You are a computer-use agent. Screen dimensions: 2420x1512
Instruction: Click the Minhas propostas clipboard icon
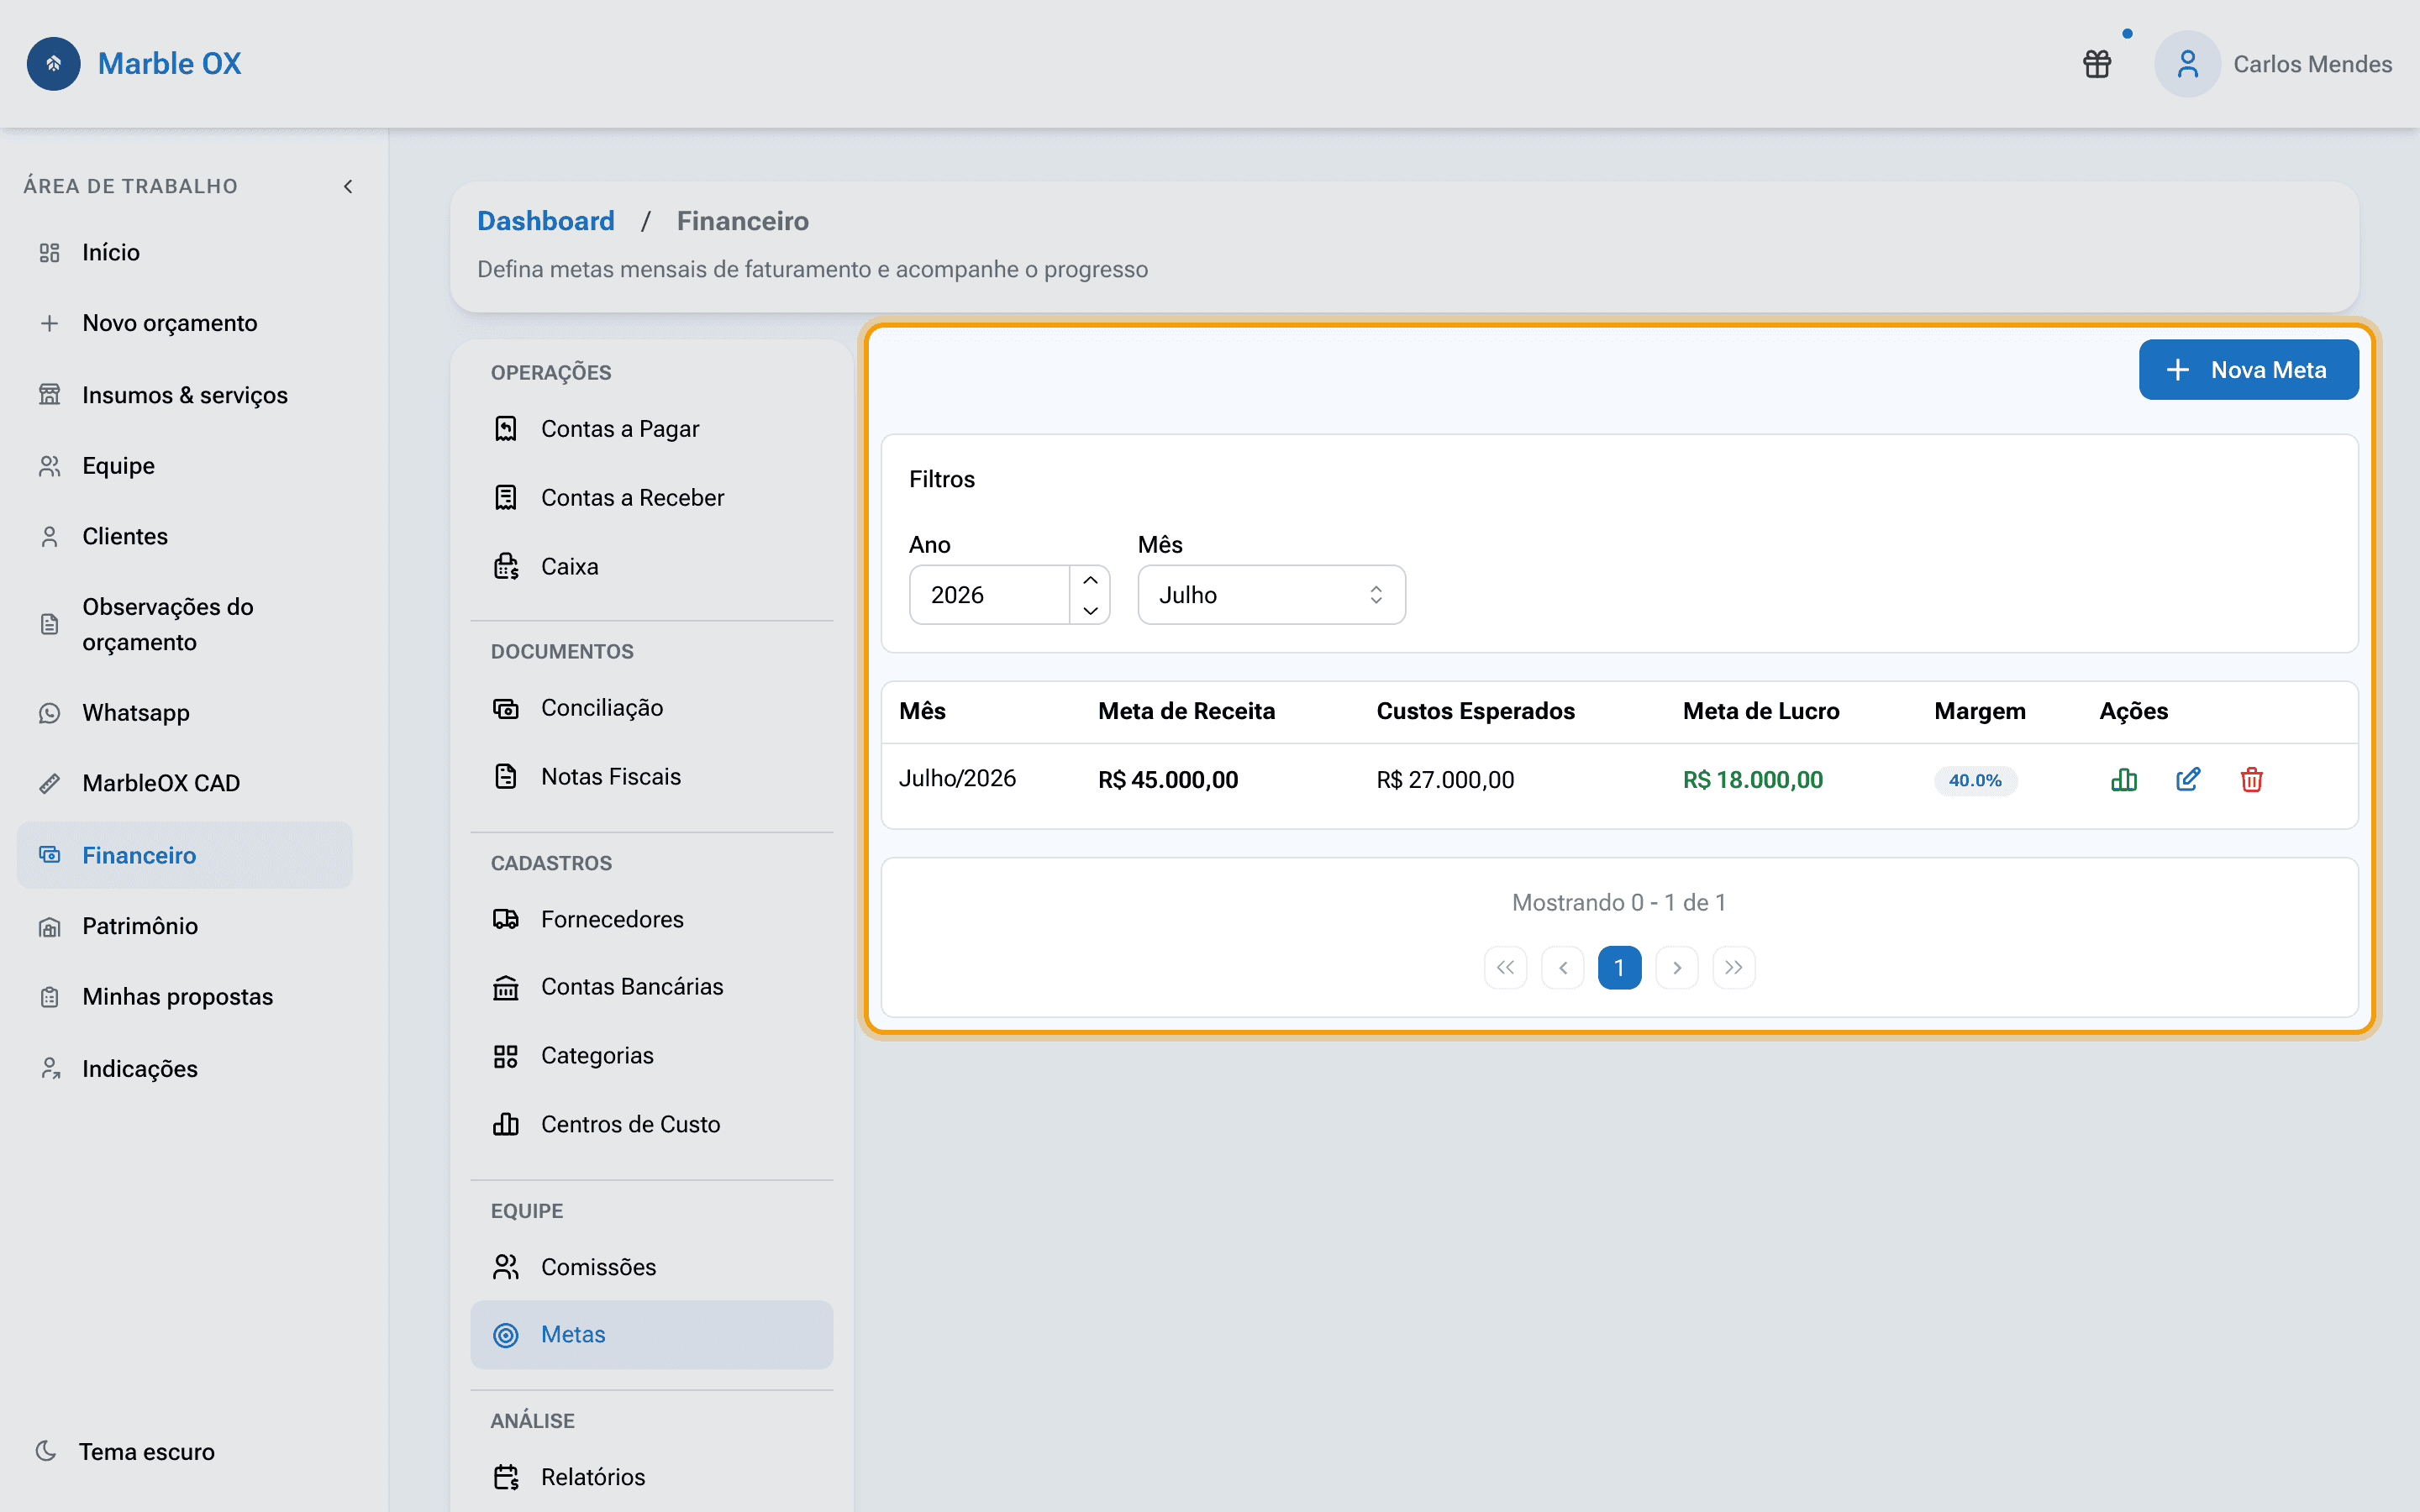coord(49,997)
